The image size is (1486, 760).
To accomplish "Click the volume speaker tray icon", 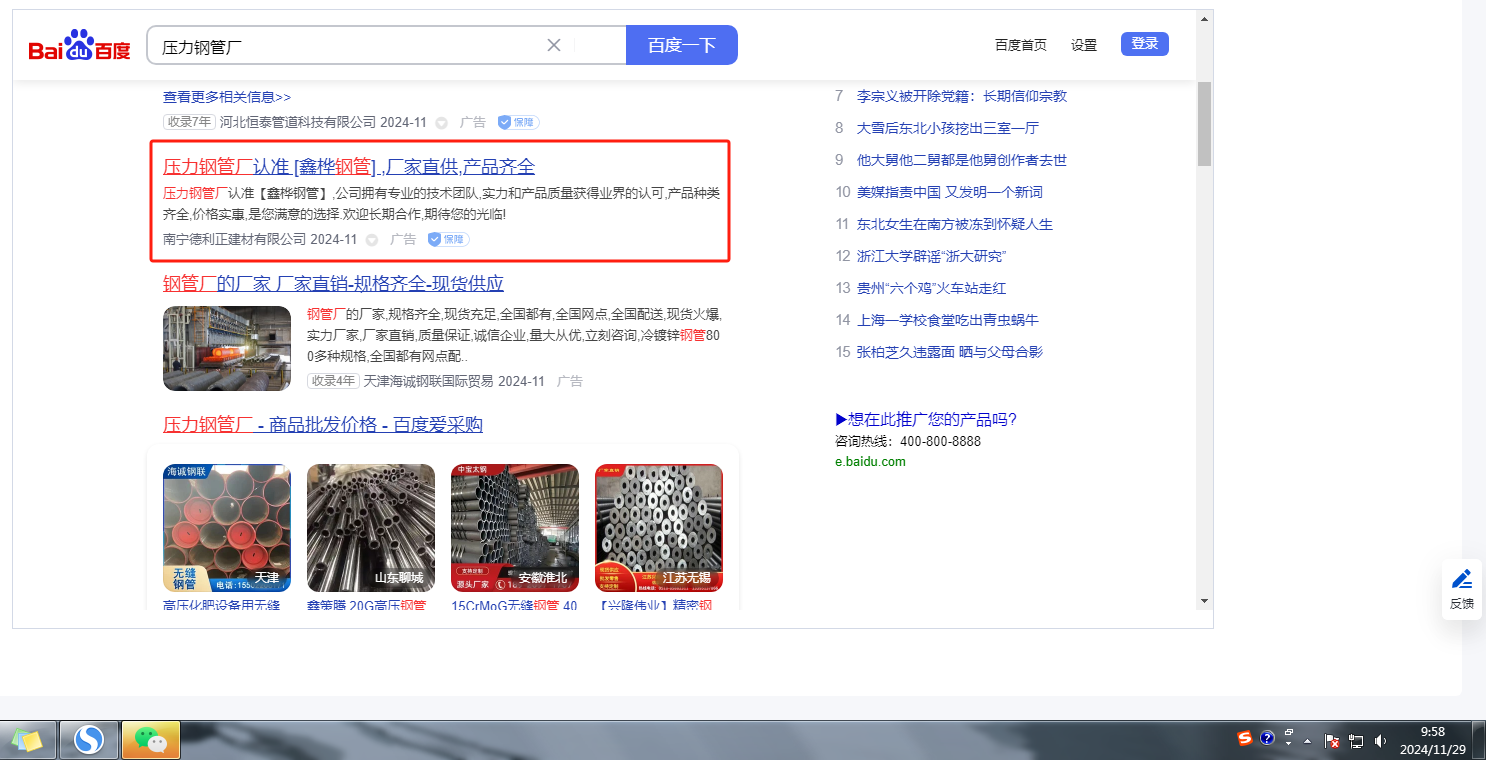I will click(x=1381, y=741).
